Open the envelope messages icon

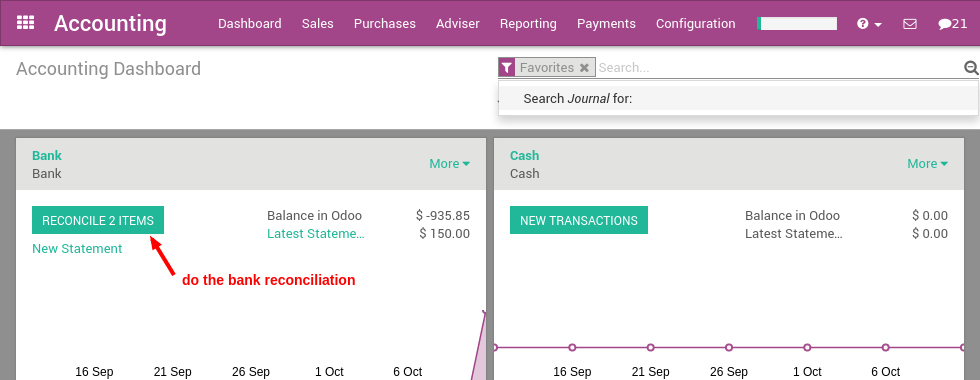[910, 24]
